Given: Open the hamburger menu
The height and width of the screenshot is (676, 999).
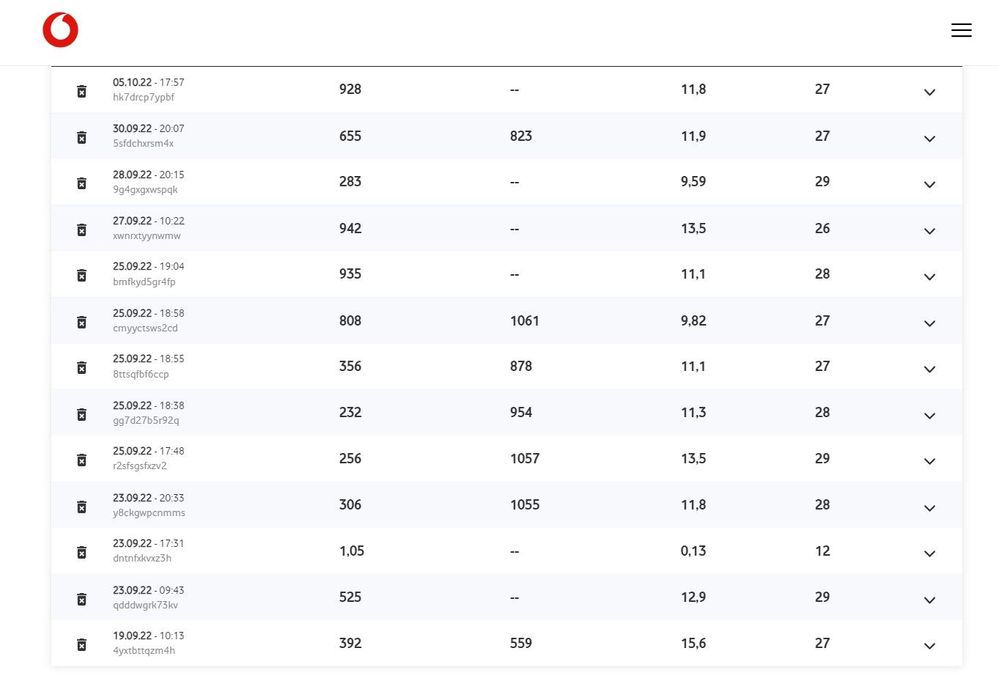Looking at the screenshot, I should [x=961, y=30].
